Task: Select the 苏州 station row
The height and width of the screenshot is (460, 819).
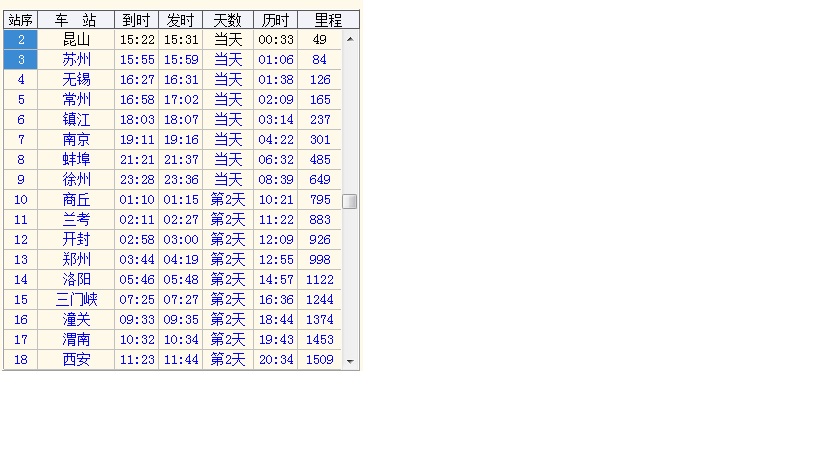Action: [x=76, y=60]
